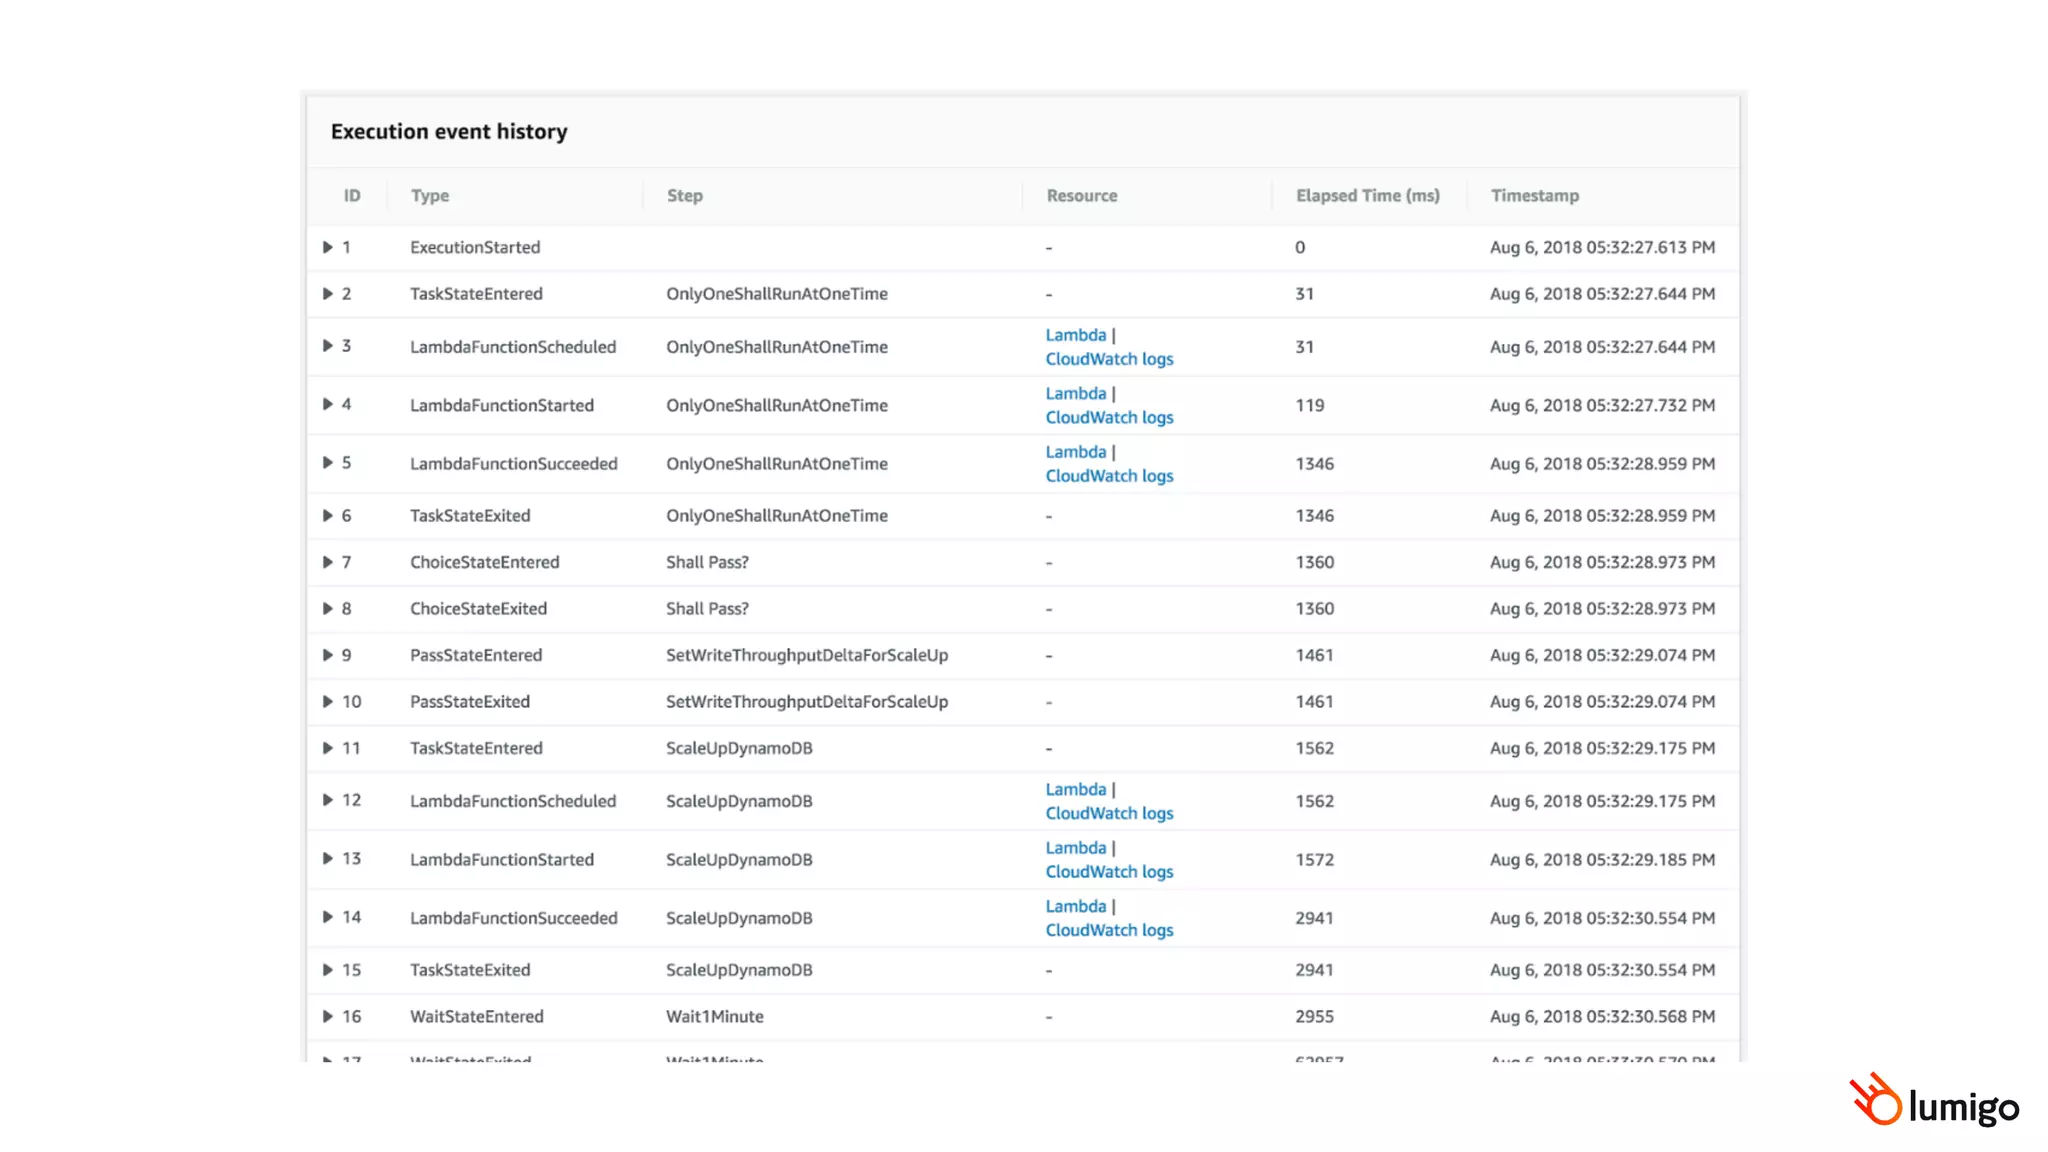This screenshot has width=2048, height=1152.
Task: Click the lumigo logo
Action: point(1934,1103)
